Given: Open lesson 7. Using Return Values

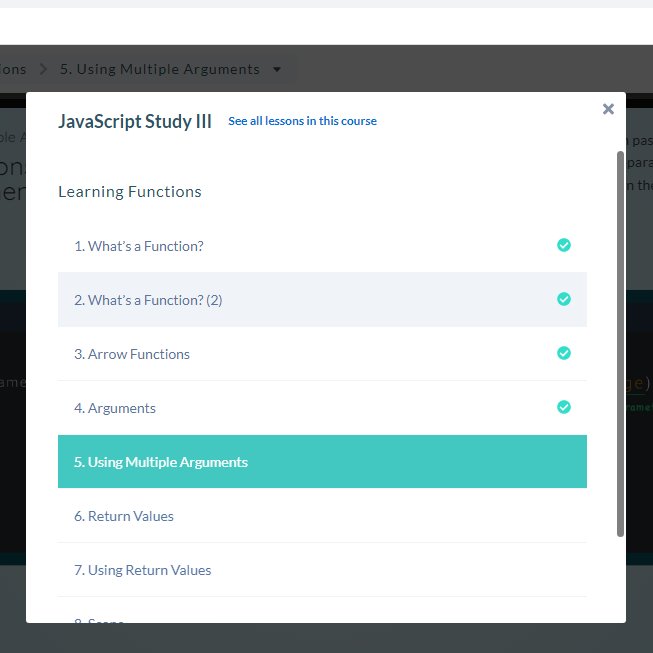Looking at the screenshot, I should click(322, 570).
